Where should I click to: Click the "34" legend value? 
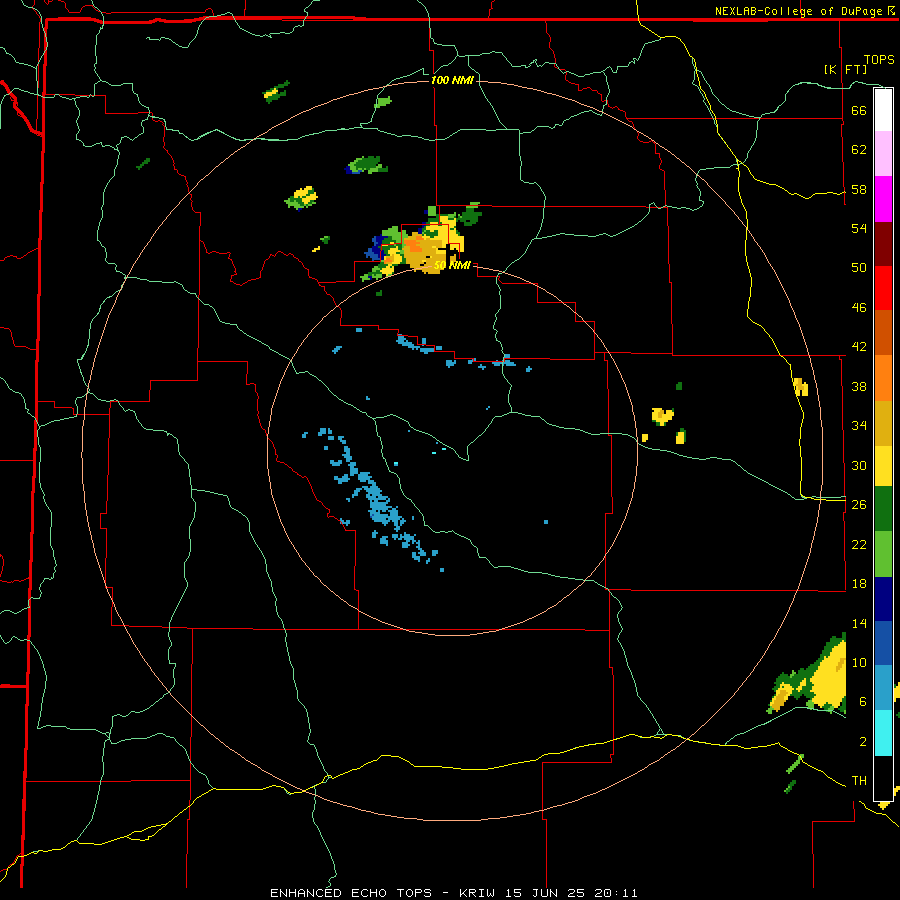tap(859, 426)
